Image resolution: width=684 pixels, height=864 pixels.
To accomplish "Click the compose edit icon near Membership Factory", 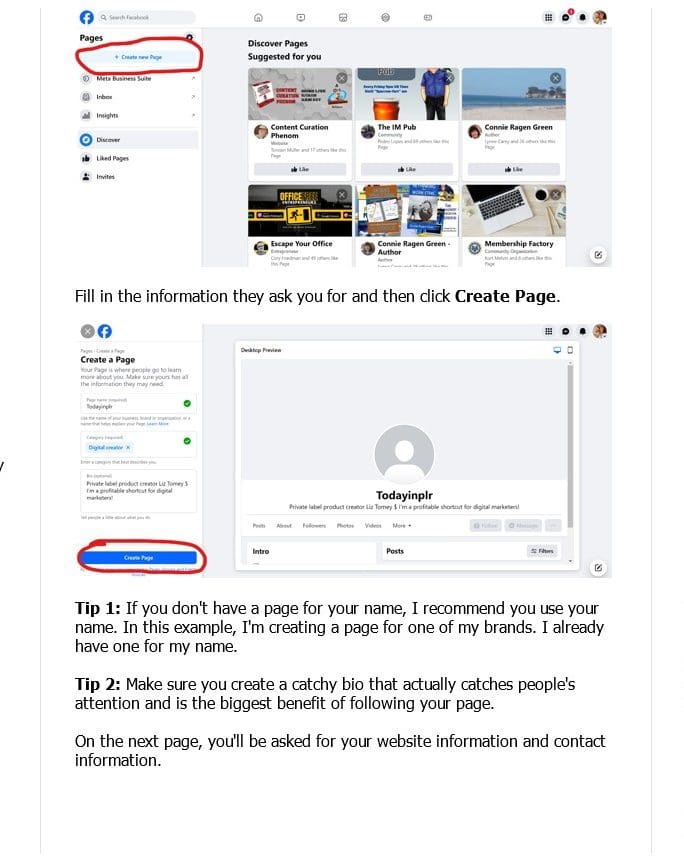I will (598, 255).
